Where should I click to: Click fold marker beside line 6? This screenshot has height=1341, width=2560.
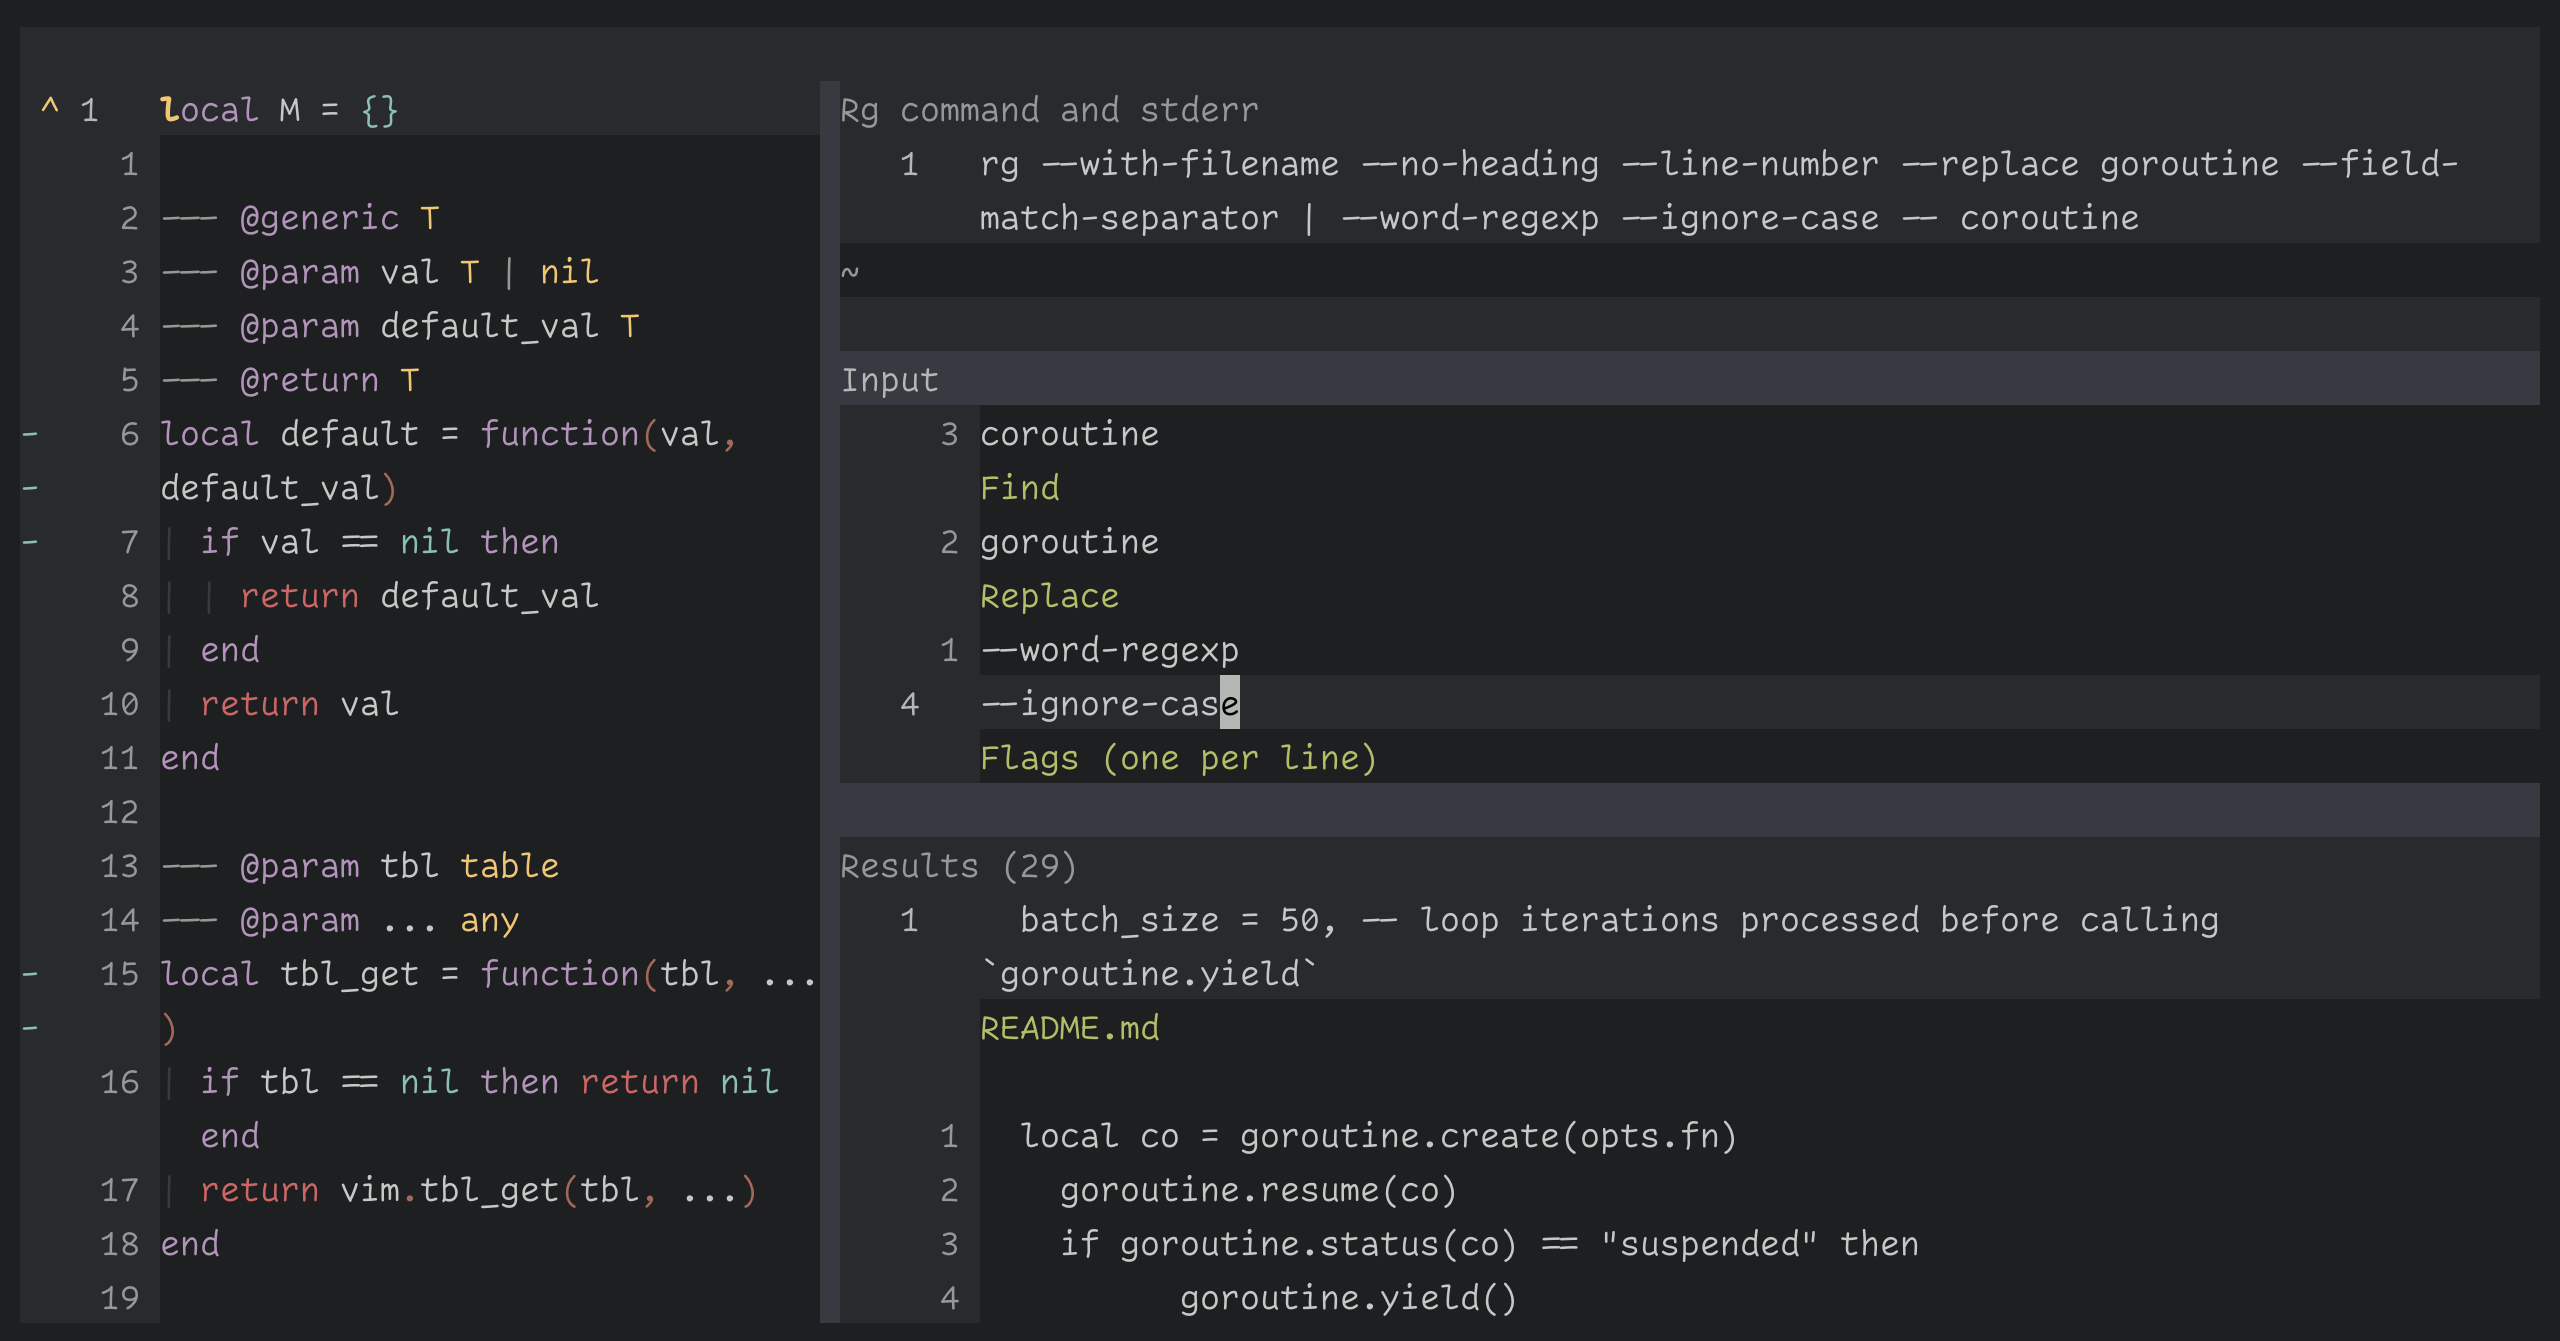[30, 434]
